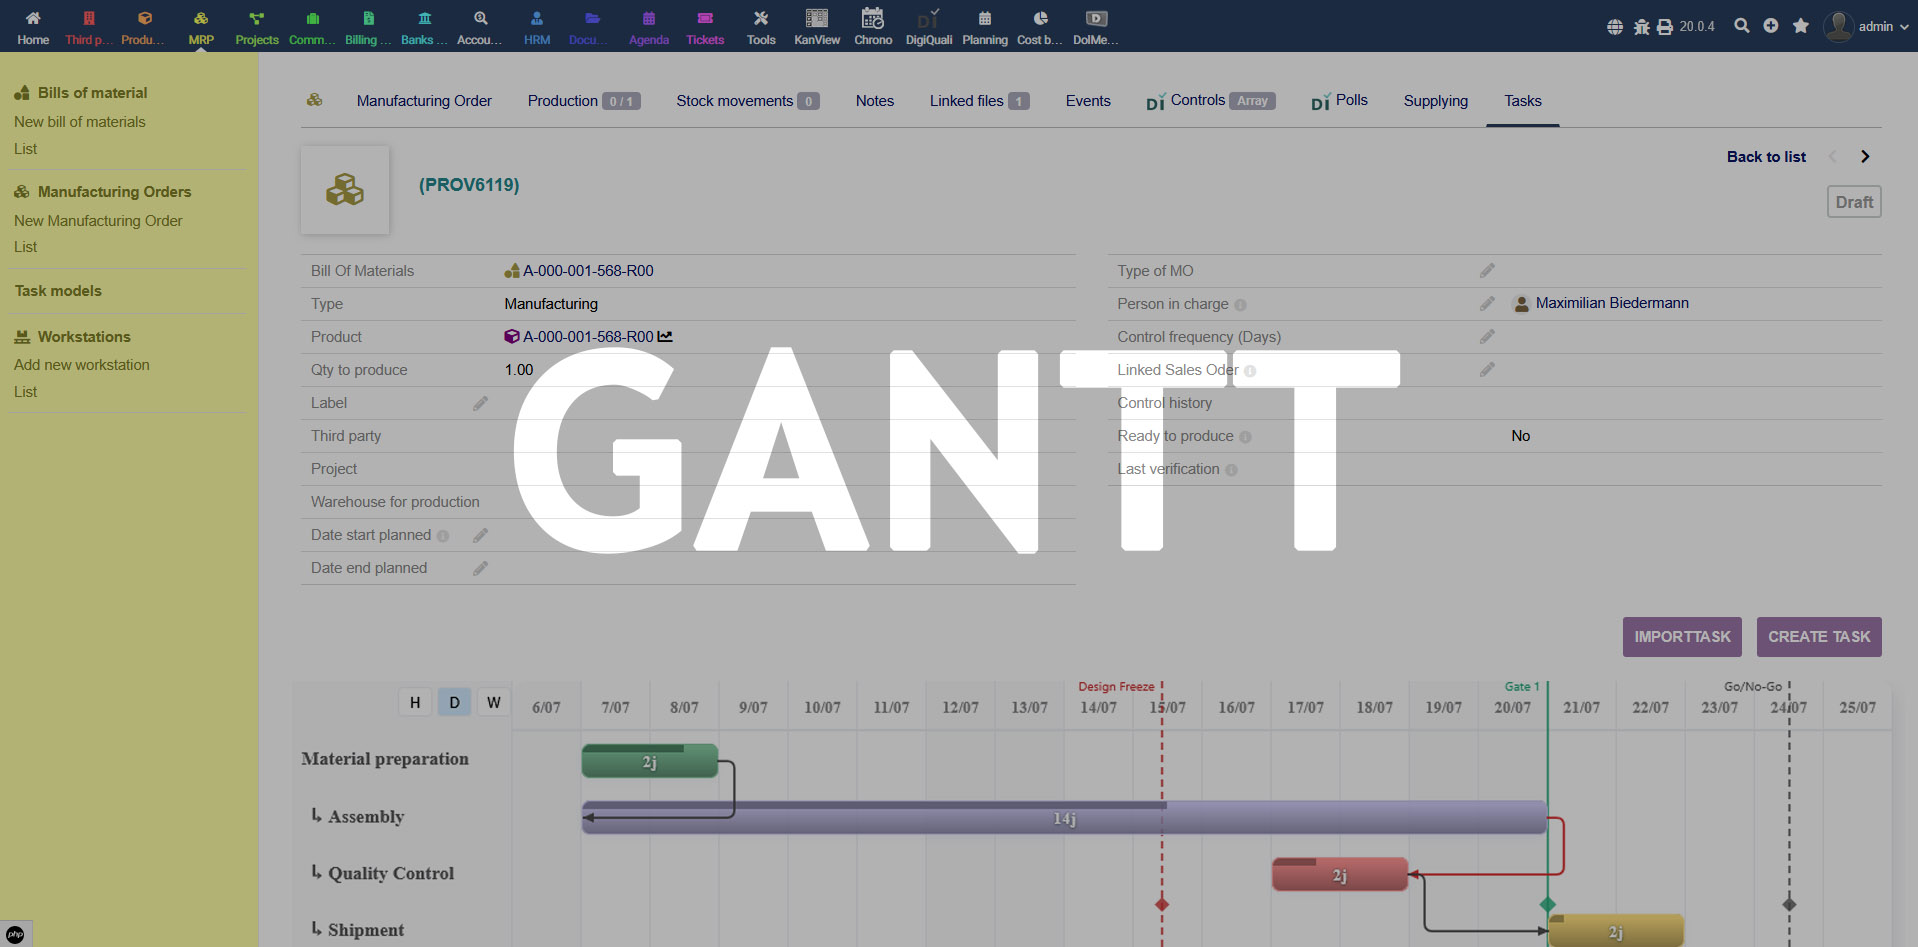Image resolution: width=1918 pixels, height=947 pixels.
Task: Click the Back to list link
Action: [x=1765, y=157]
